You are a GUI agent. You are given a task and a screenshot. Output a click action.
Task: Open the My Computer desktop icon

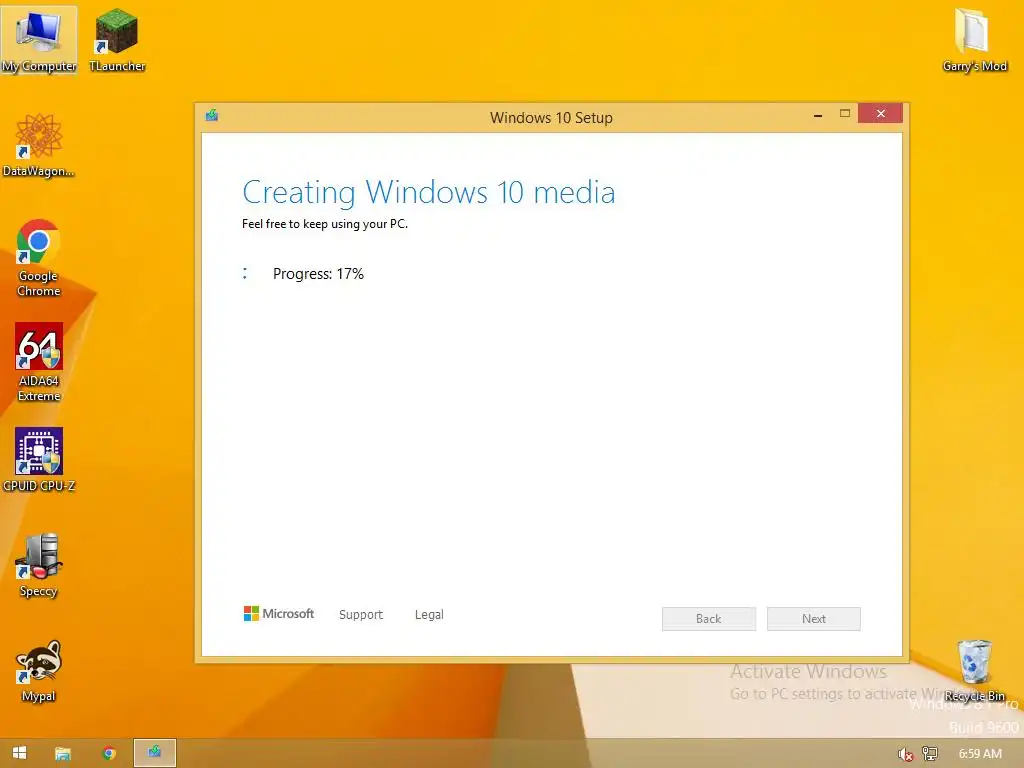click(39, 40)
